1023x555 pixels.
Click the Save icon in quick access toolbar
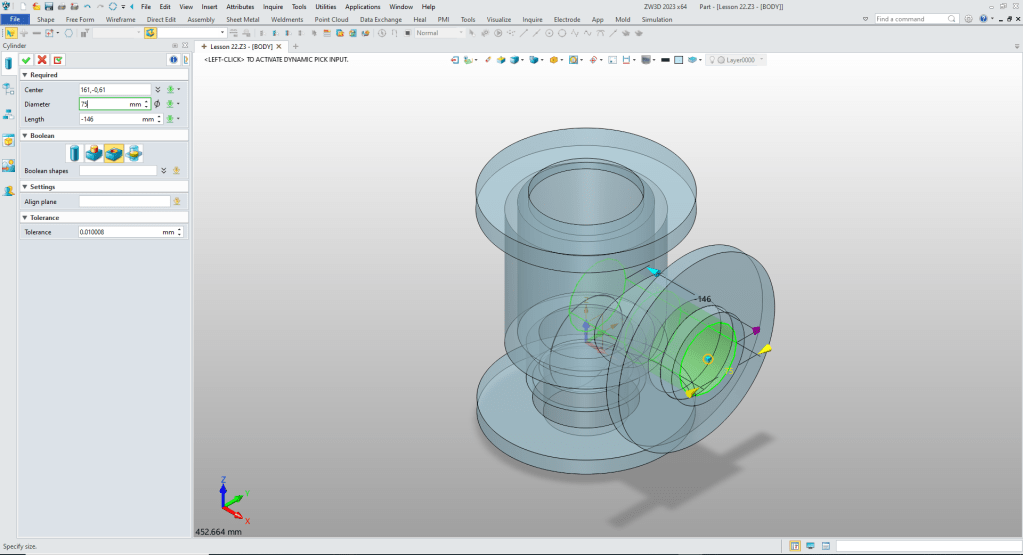(49, 7)
